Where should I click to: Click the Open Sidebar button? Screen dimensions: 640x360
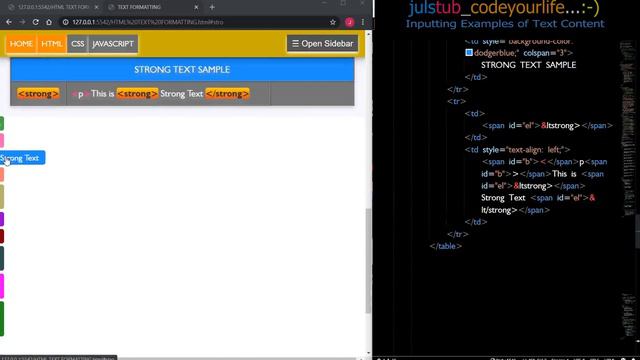[x=322, y=43]
